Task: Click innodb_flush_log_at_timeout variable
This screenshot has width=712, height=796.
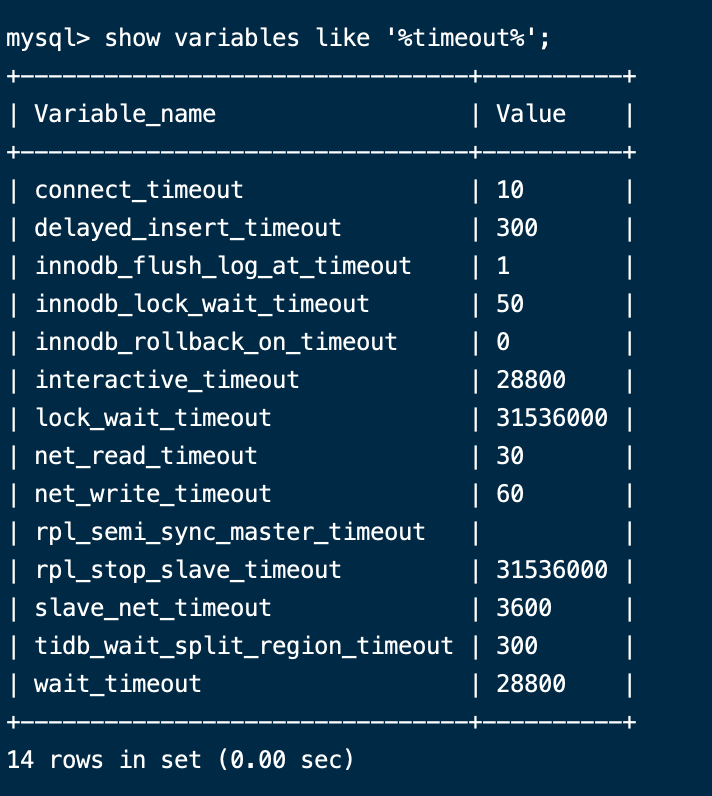Action: [222, 266]
